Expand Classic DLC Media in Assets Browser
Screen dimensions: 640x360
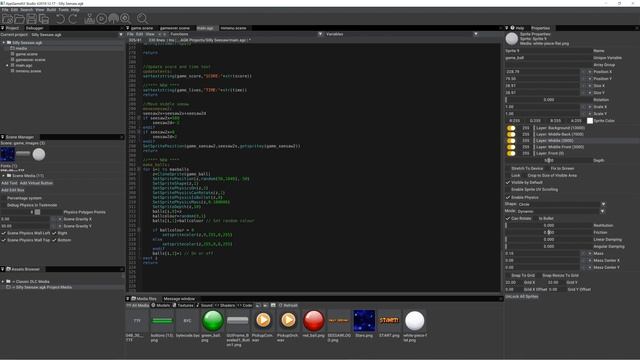click(x=3, y=282)
